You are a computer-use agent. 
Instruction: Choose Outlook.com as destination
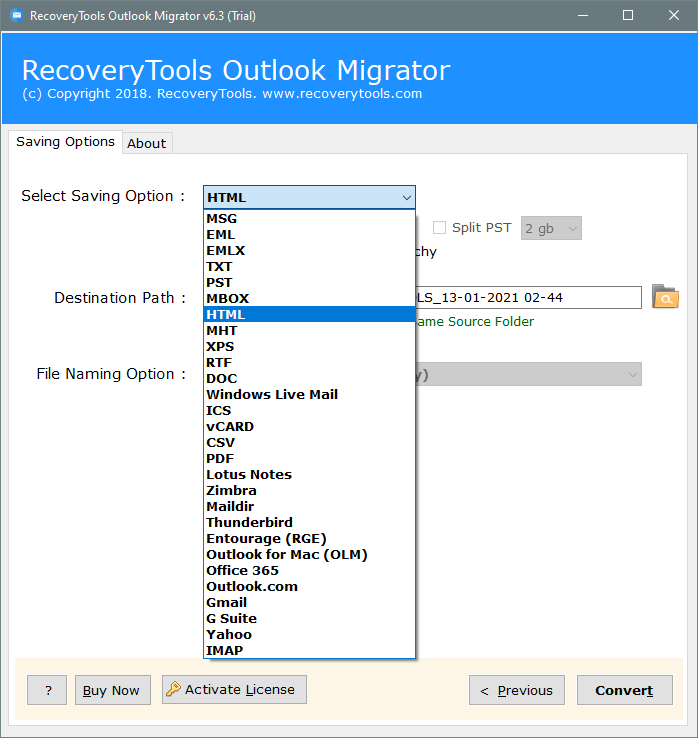click(x=309, y=586)
